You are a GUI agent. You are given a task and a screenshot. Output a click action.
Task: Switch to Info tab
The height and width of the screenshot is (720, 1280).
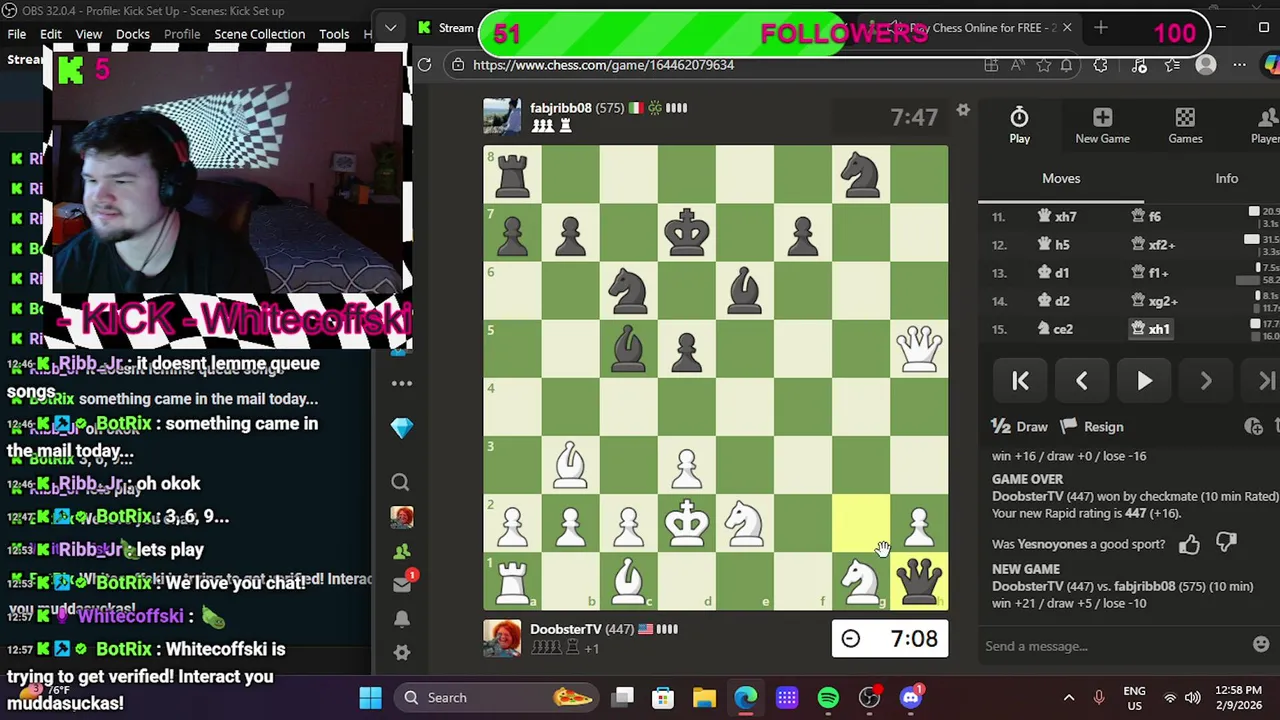click(1226, 178)
